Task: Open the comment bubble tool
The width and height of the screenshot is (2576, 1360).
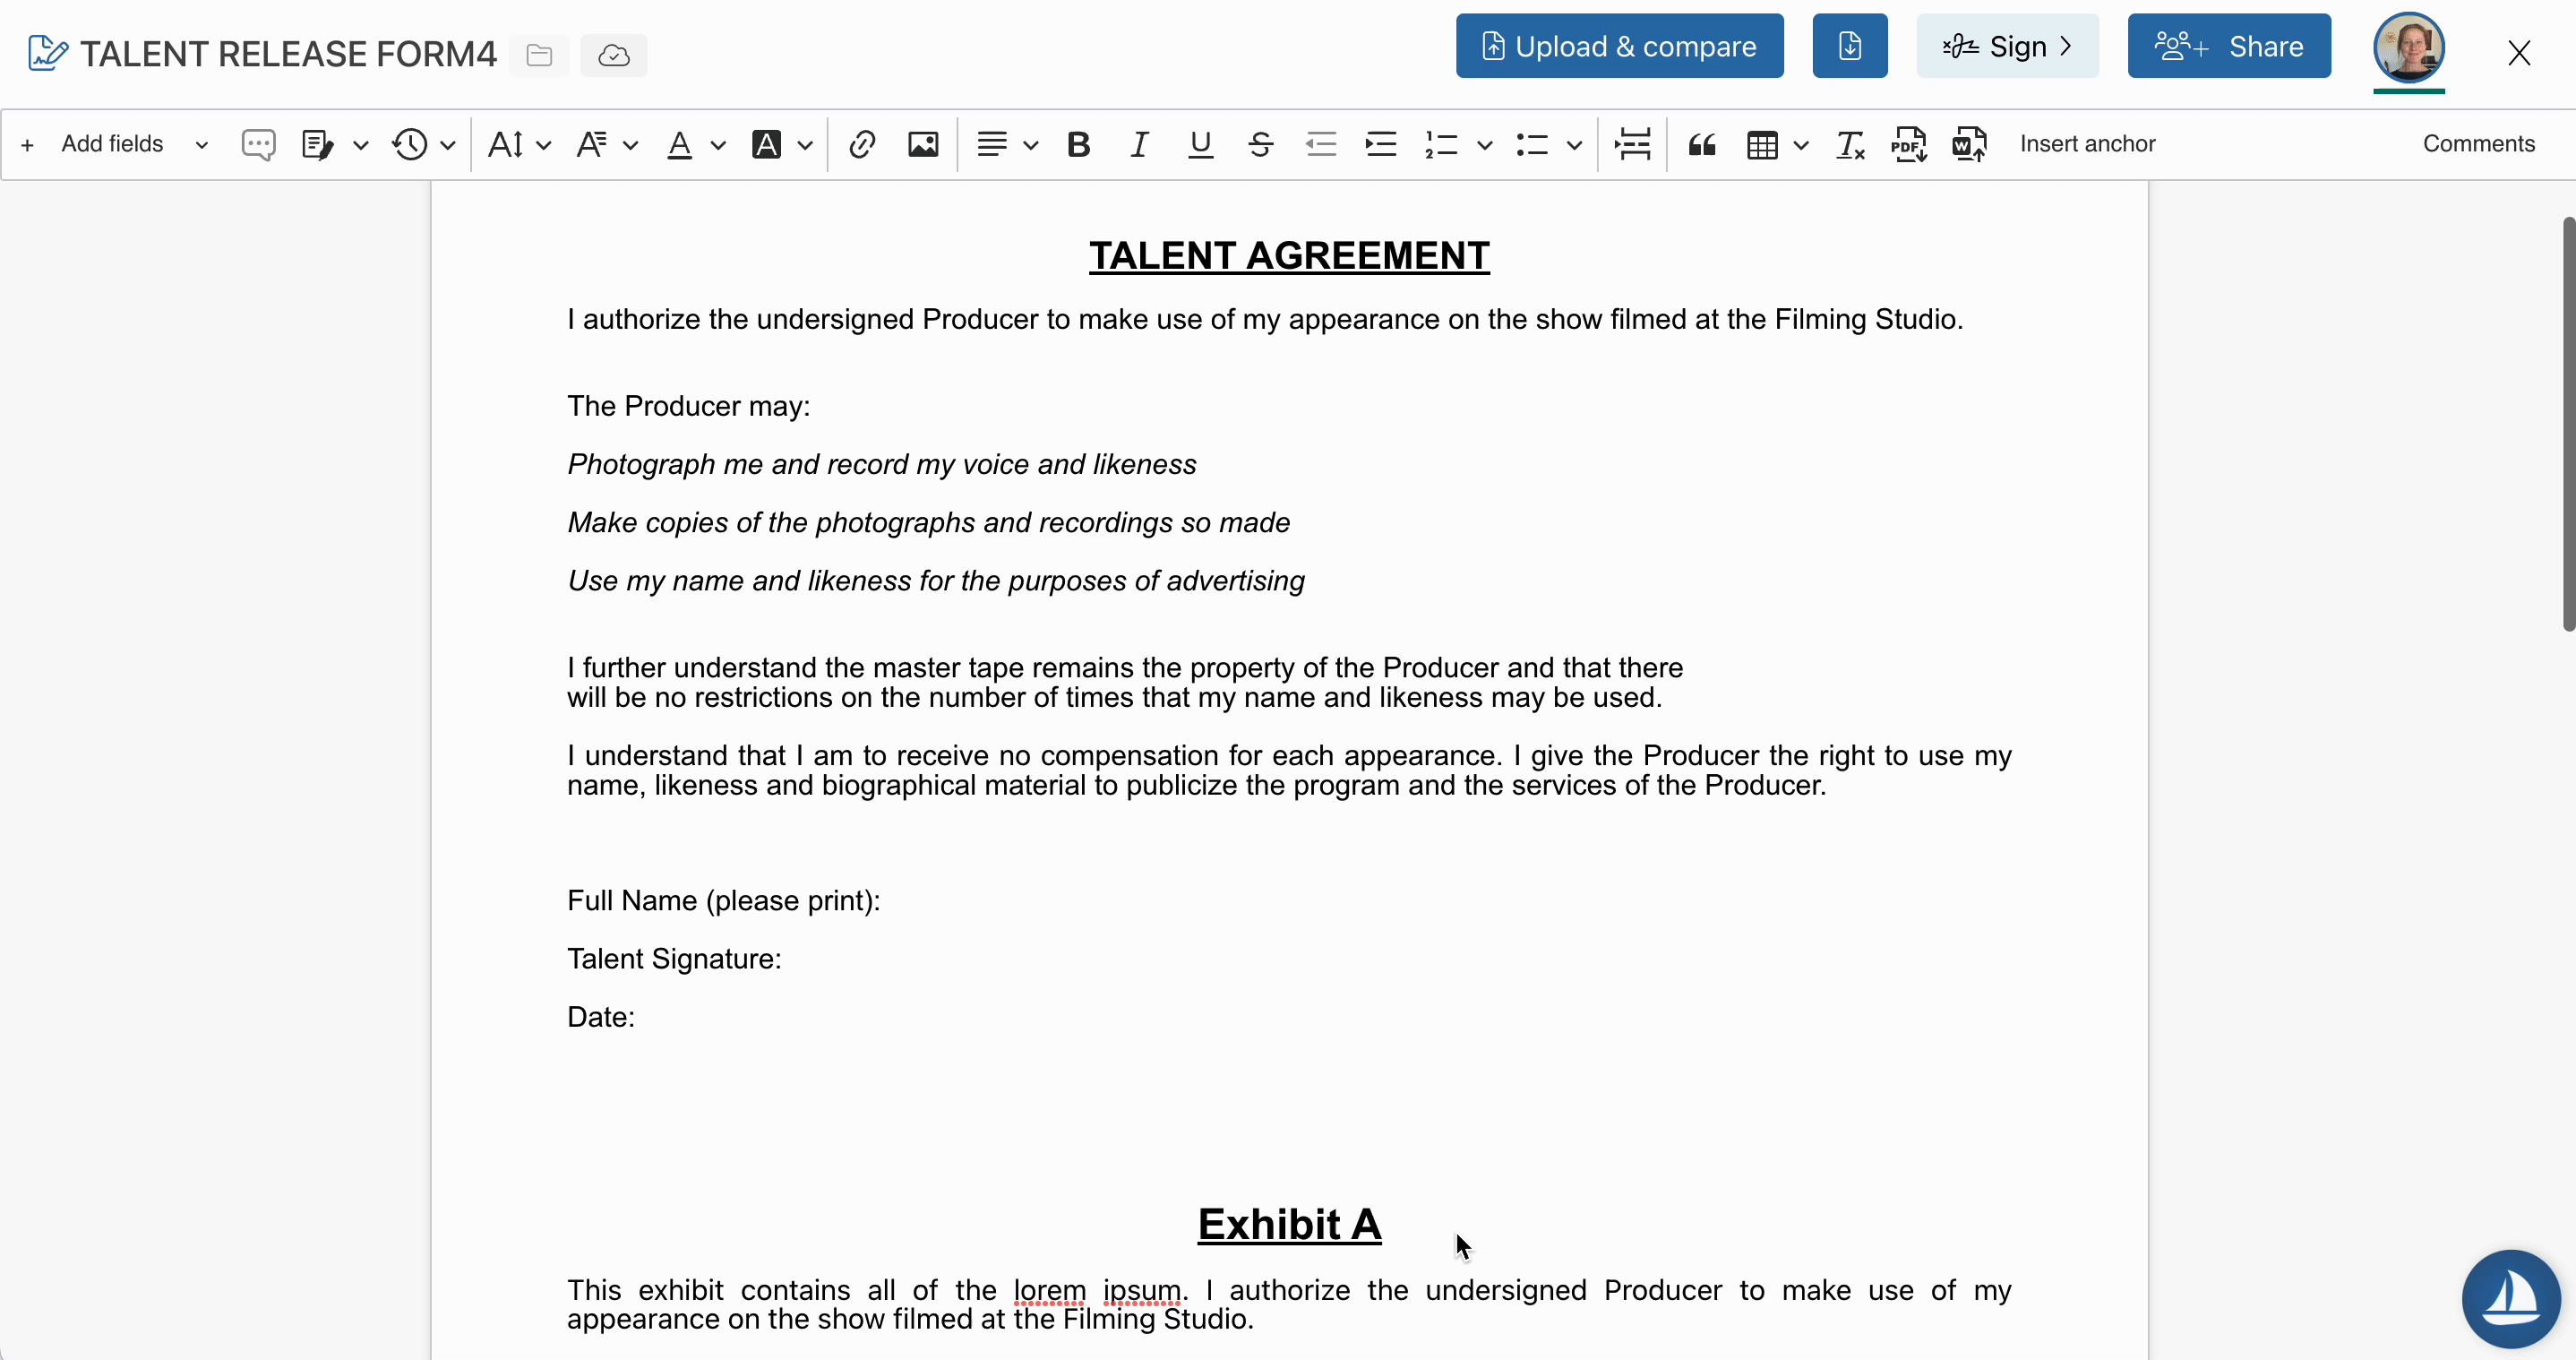Action: pos(258,145)
